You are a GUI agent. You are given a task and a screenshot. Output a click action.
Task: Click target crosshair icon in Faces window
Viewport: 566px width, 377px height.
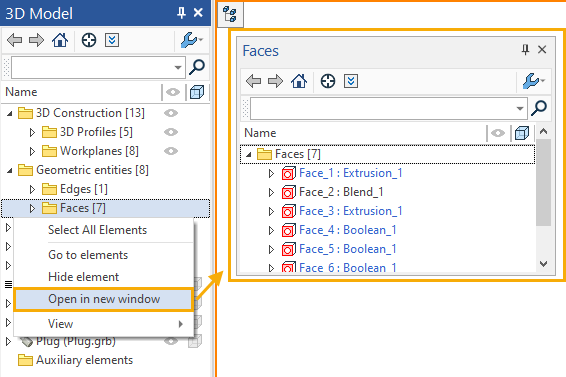pyautogui.click(x=328, y=81)
